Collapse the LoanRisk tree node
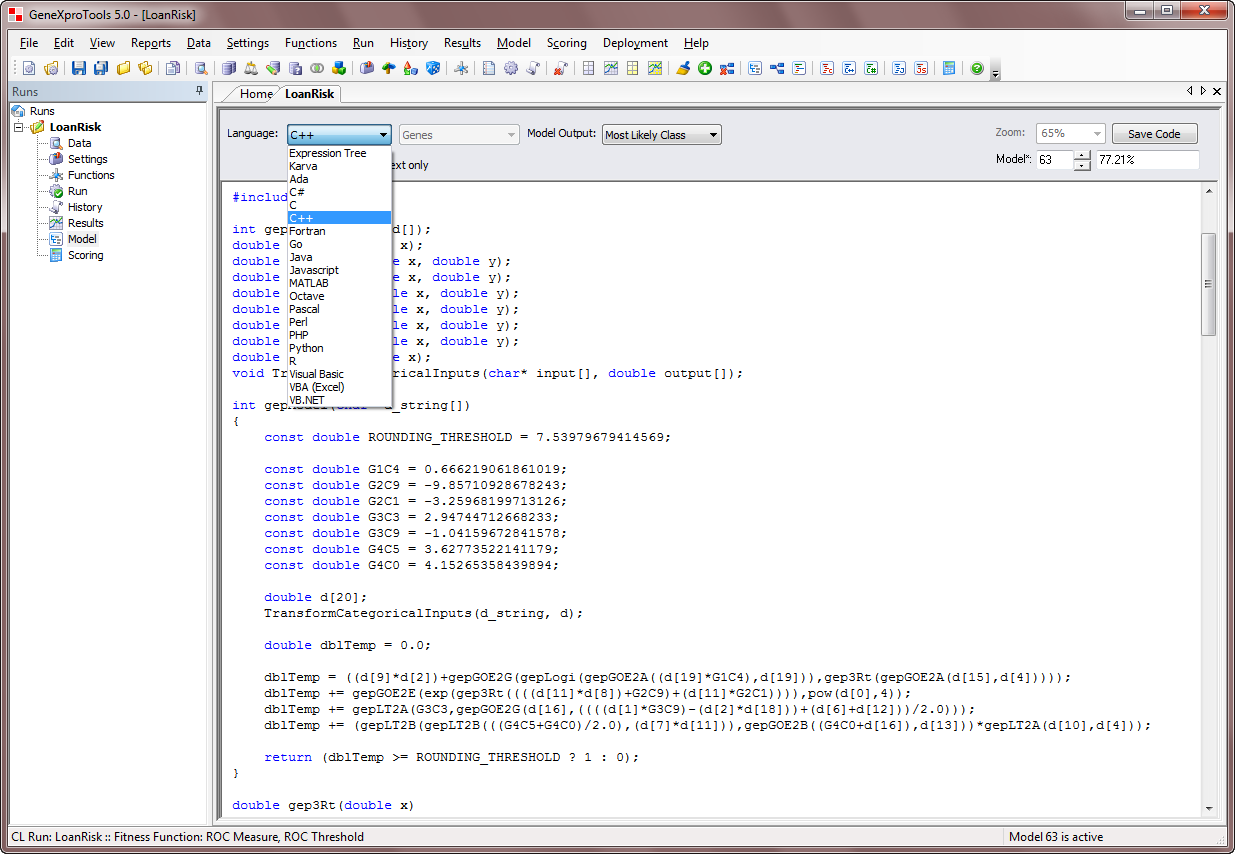This screenshot has width=1235, height=854. [x=18, y=127]
